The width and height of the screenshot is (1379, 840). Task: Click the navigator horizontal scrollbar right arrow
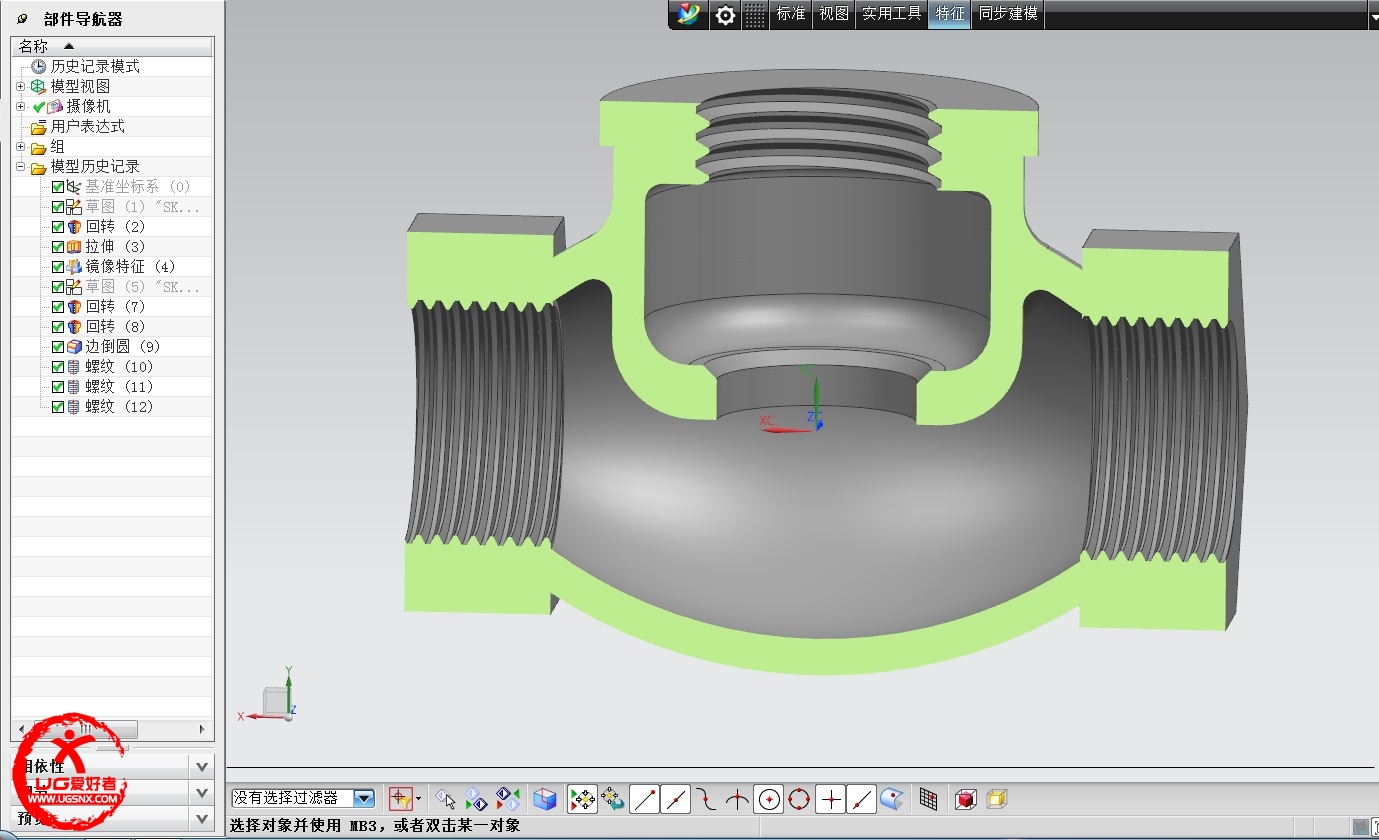click(x=202, y=729)
